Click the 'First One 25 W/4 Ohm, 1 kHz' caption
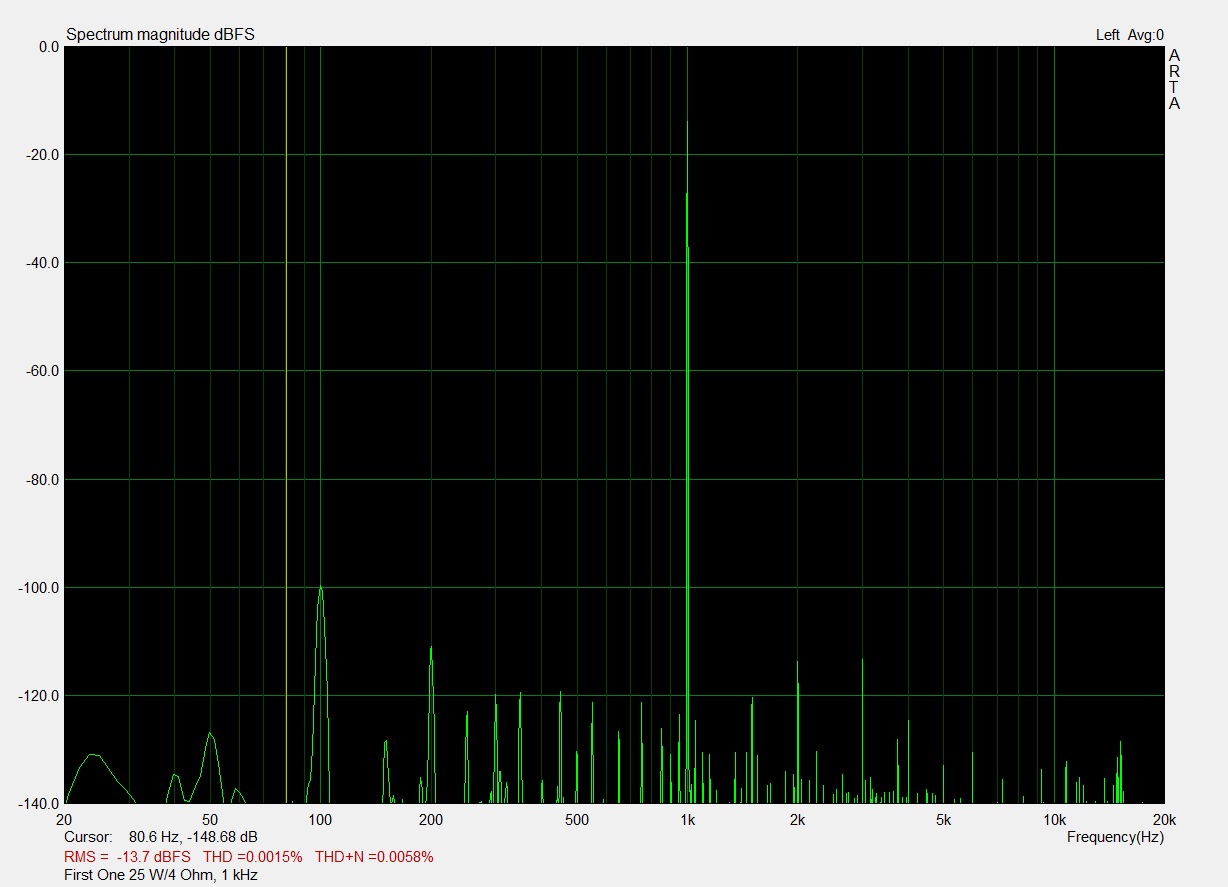The image size is (1228, 887). (161, 875)
